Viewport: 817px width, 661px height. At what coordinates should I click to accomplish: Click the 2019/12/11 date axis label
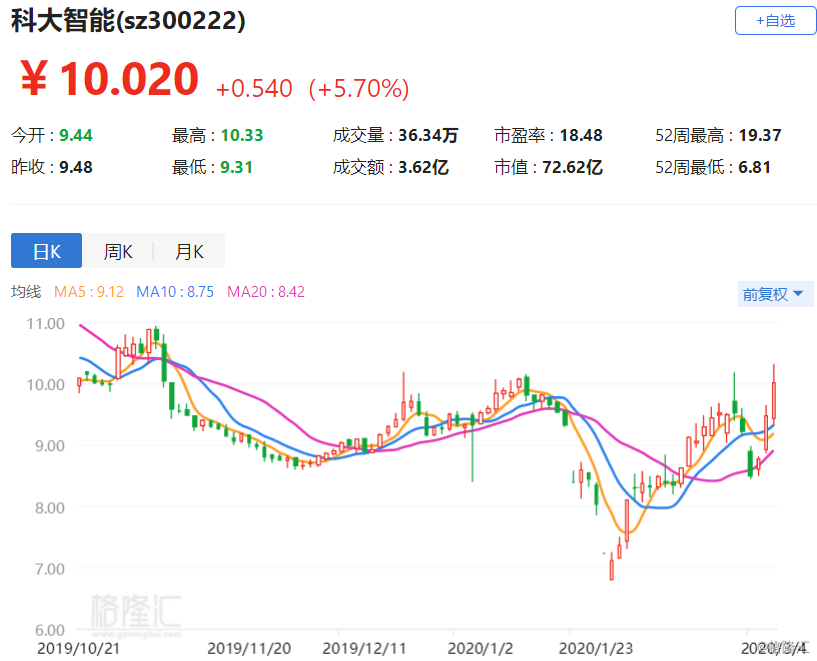364,648
